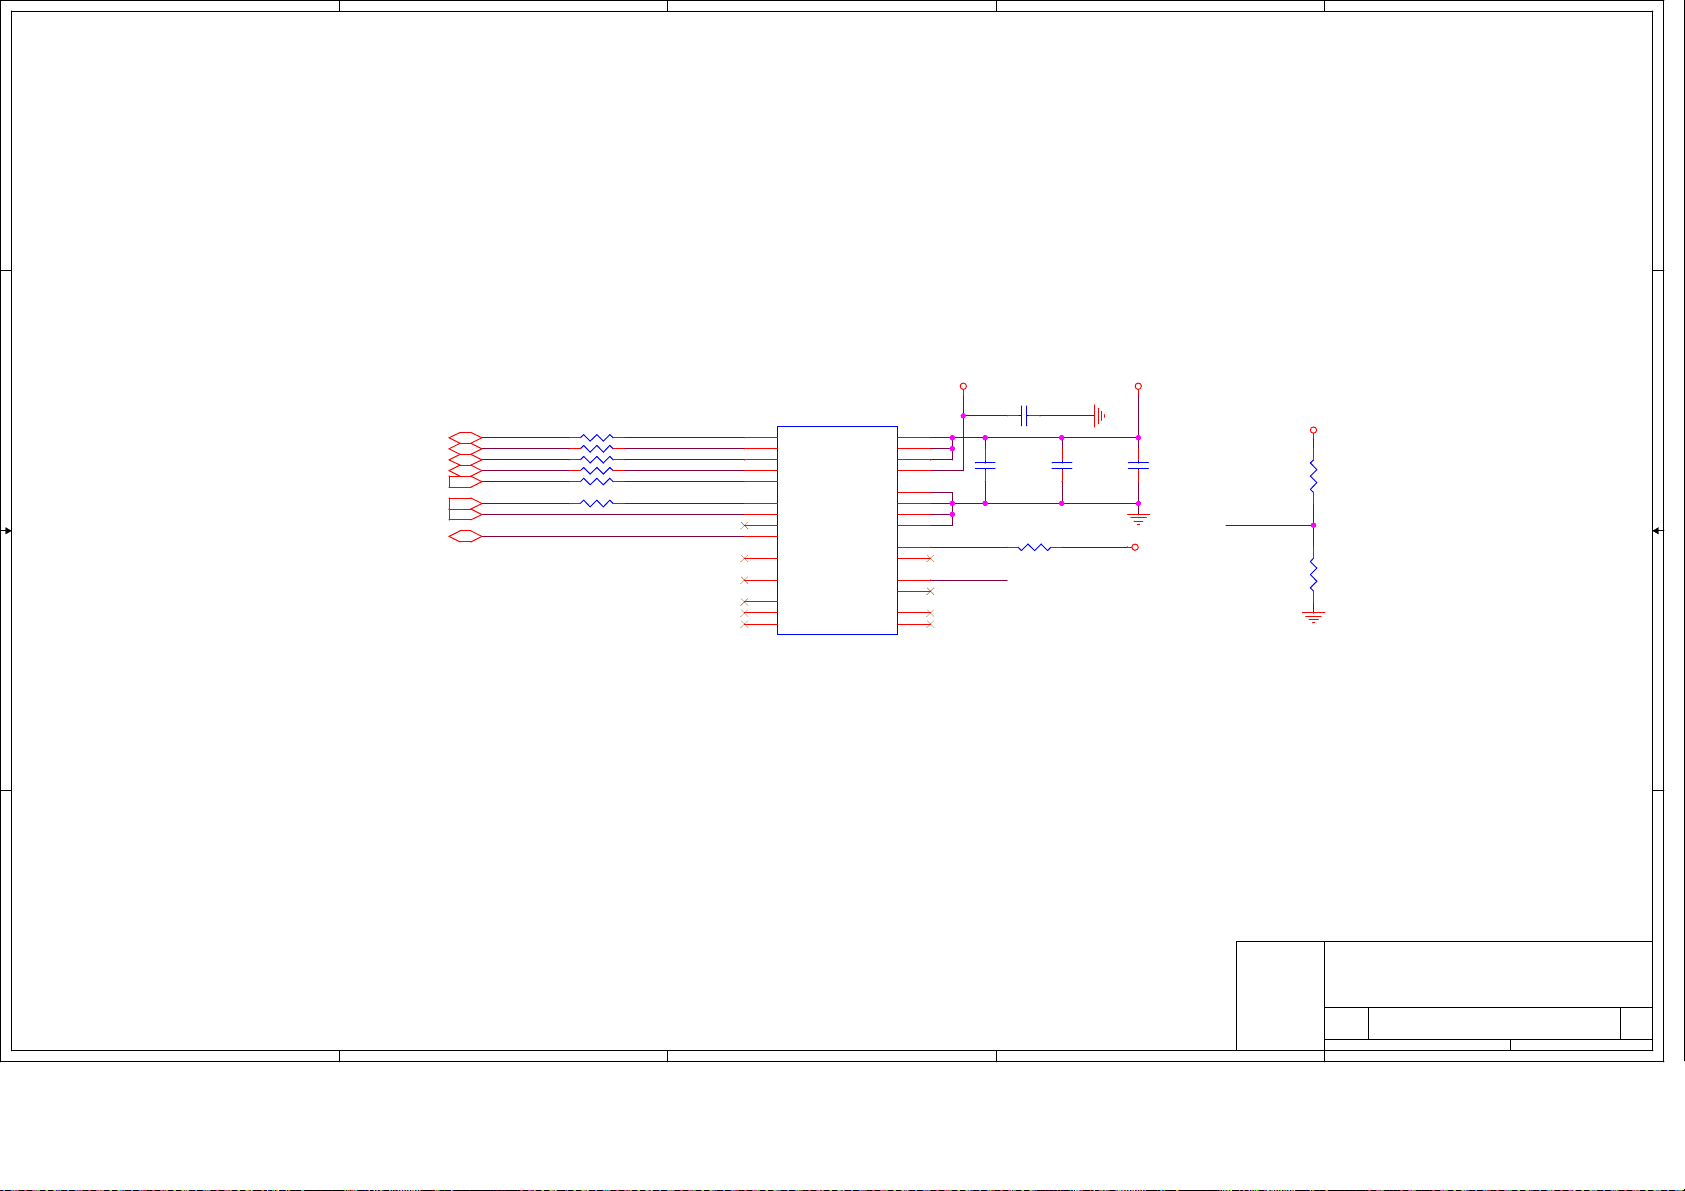Click the horizontal capacitor above the IC outputs
Image resolution: width=1685 pixels, height=1191 pixels.
(x=1024, y=415)
